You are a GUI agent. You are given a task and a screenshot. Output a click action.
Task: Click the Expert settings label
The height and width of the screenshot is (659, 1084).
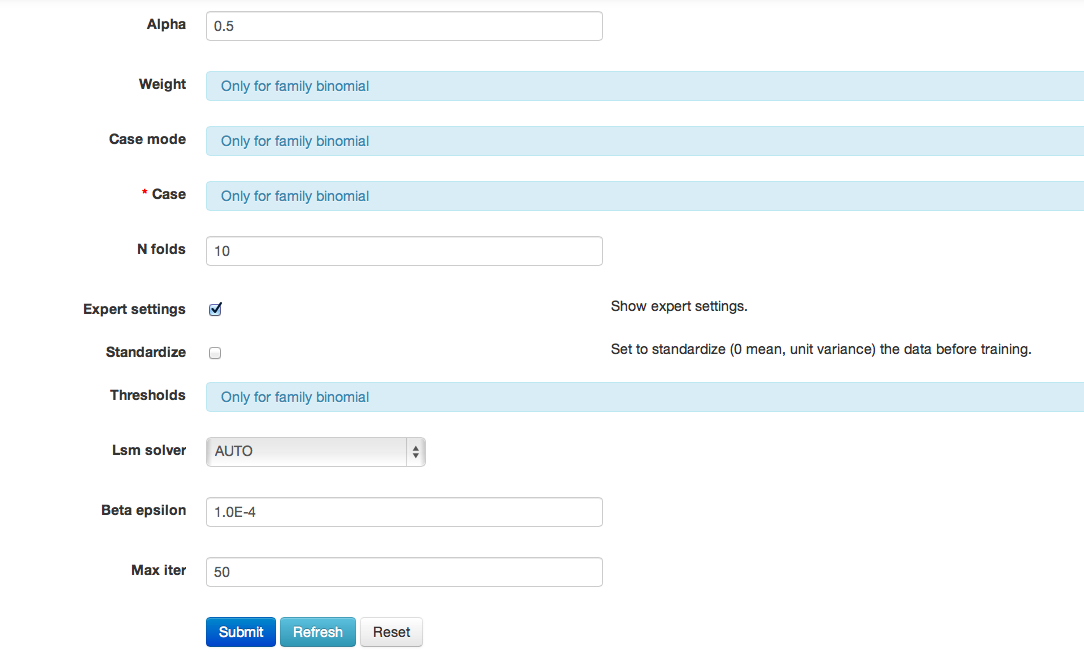[134, 309]
